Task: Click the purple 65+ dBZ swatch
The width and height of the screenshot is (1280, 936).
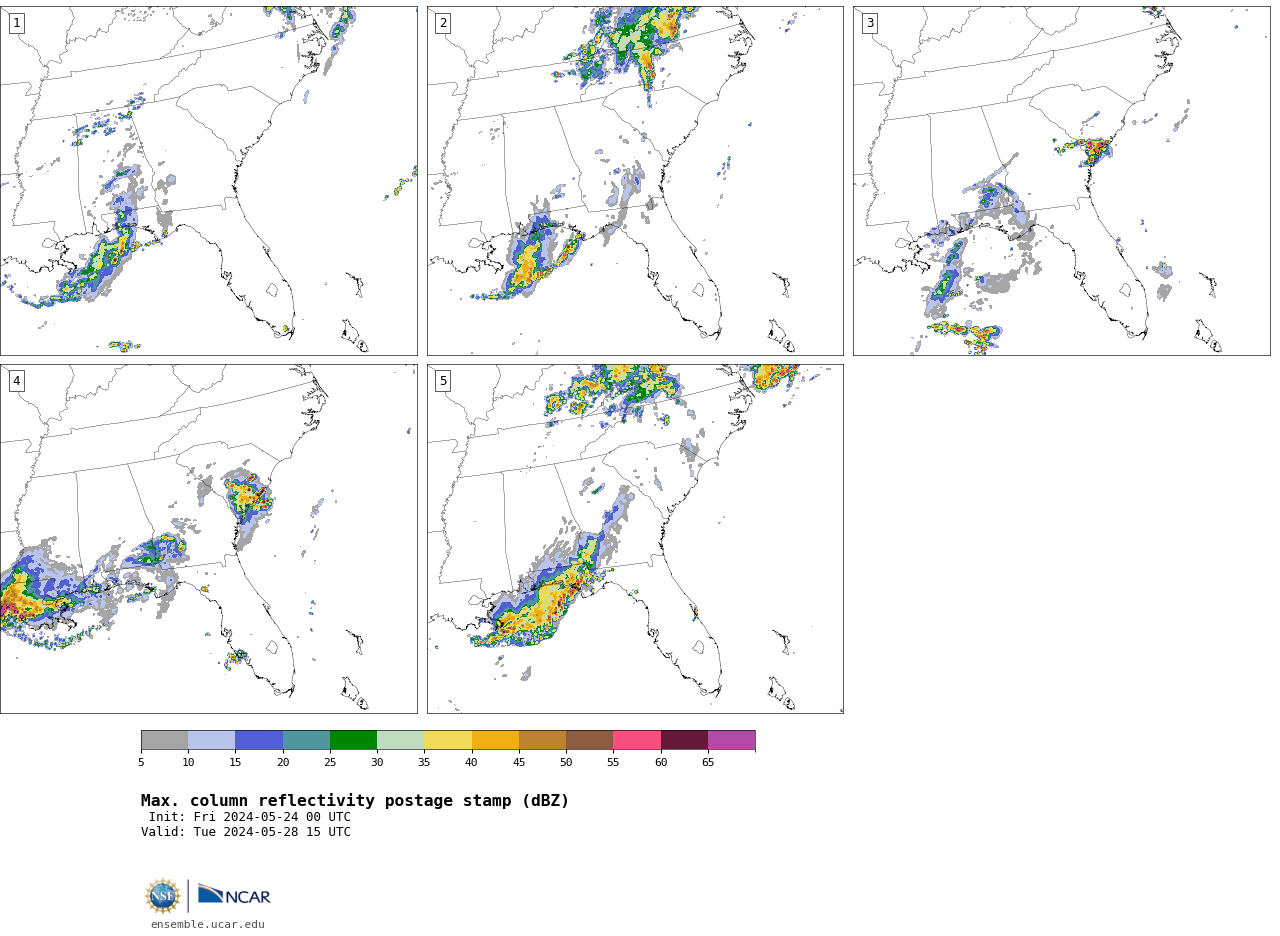Action: pyautogui.click(x=731, y=740)
